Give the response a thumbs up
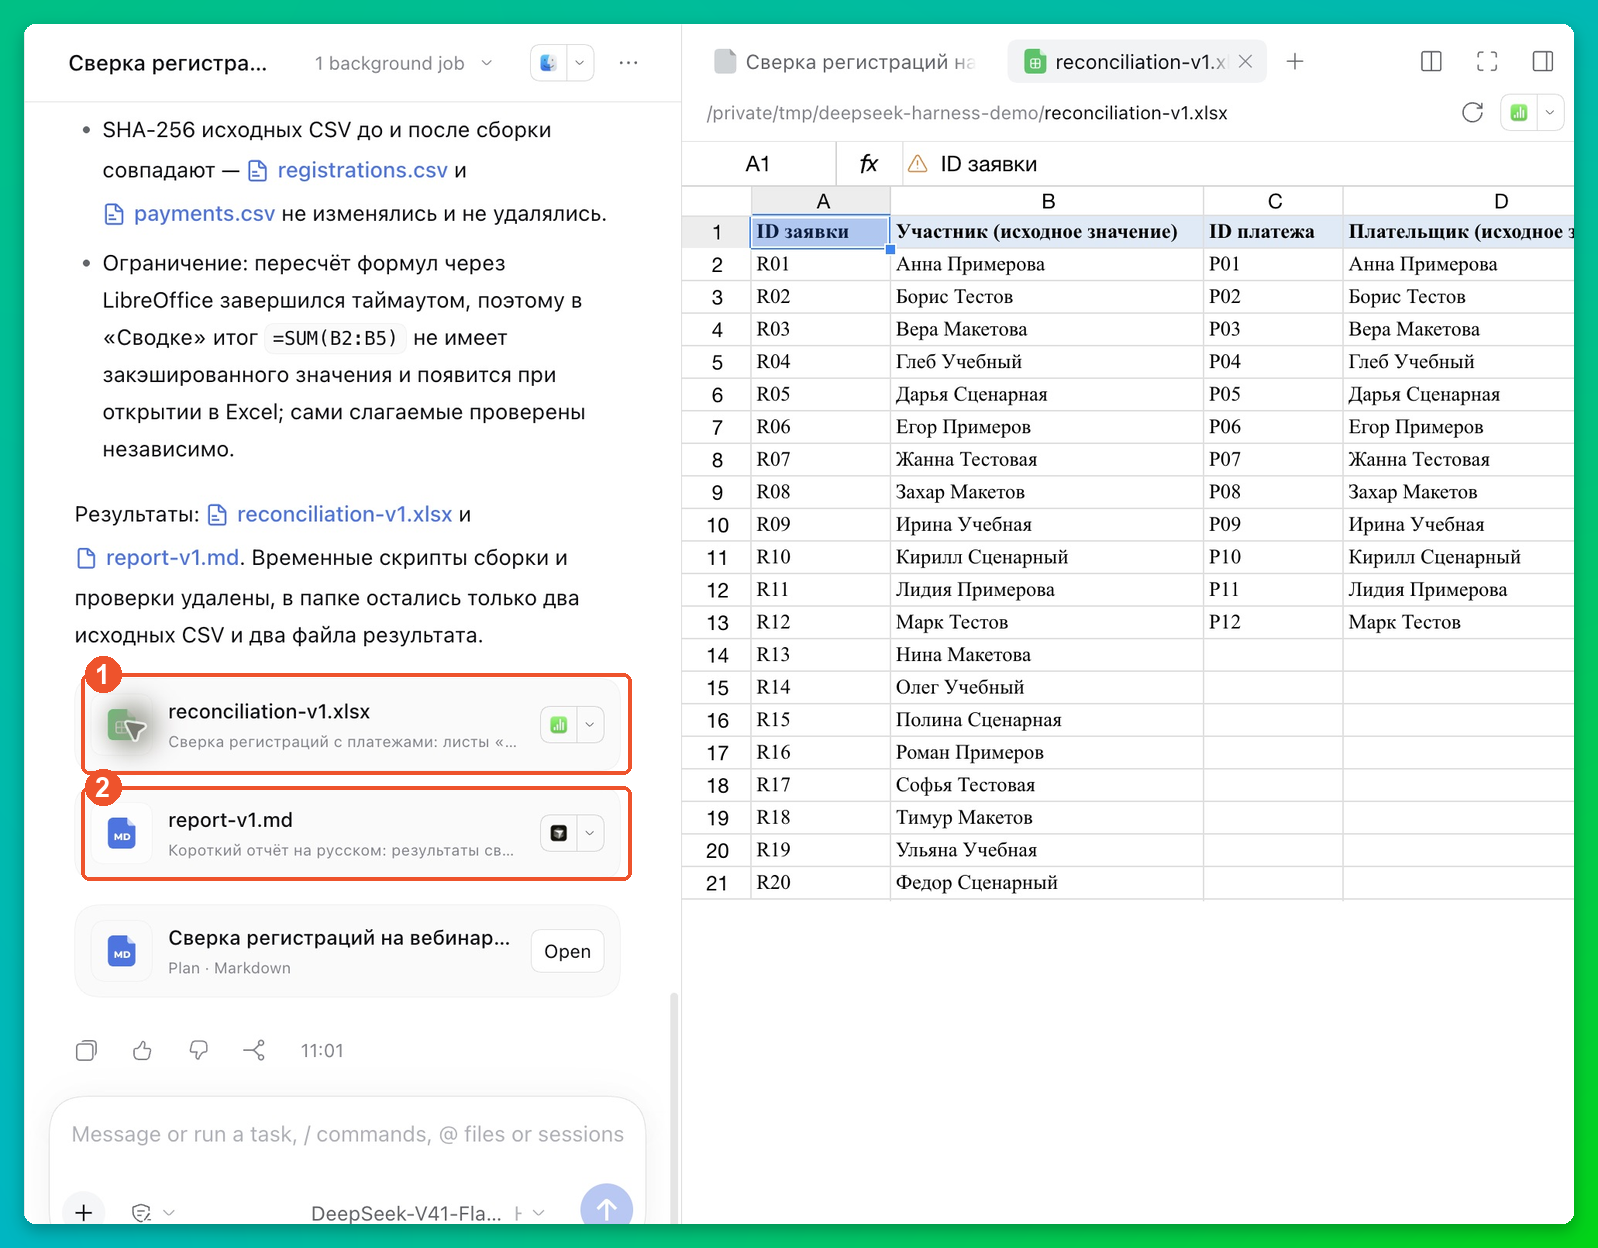This screenshot has height=1248, width=1598. click(142, 1050)
